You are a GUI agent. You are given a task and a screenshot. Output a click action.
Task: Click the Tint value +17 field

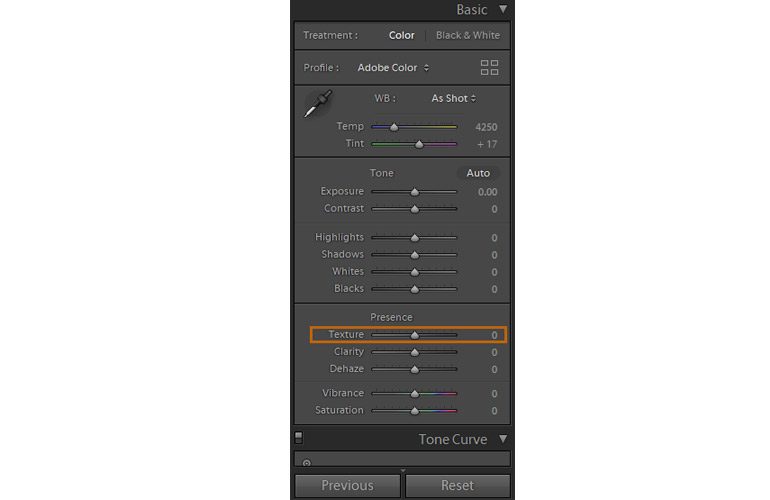tap(487, 144)
